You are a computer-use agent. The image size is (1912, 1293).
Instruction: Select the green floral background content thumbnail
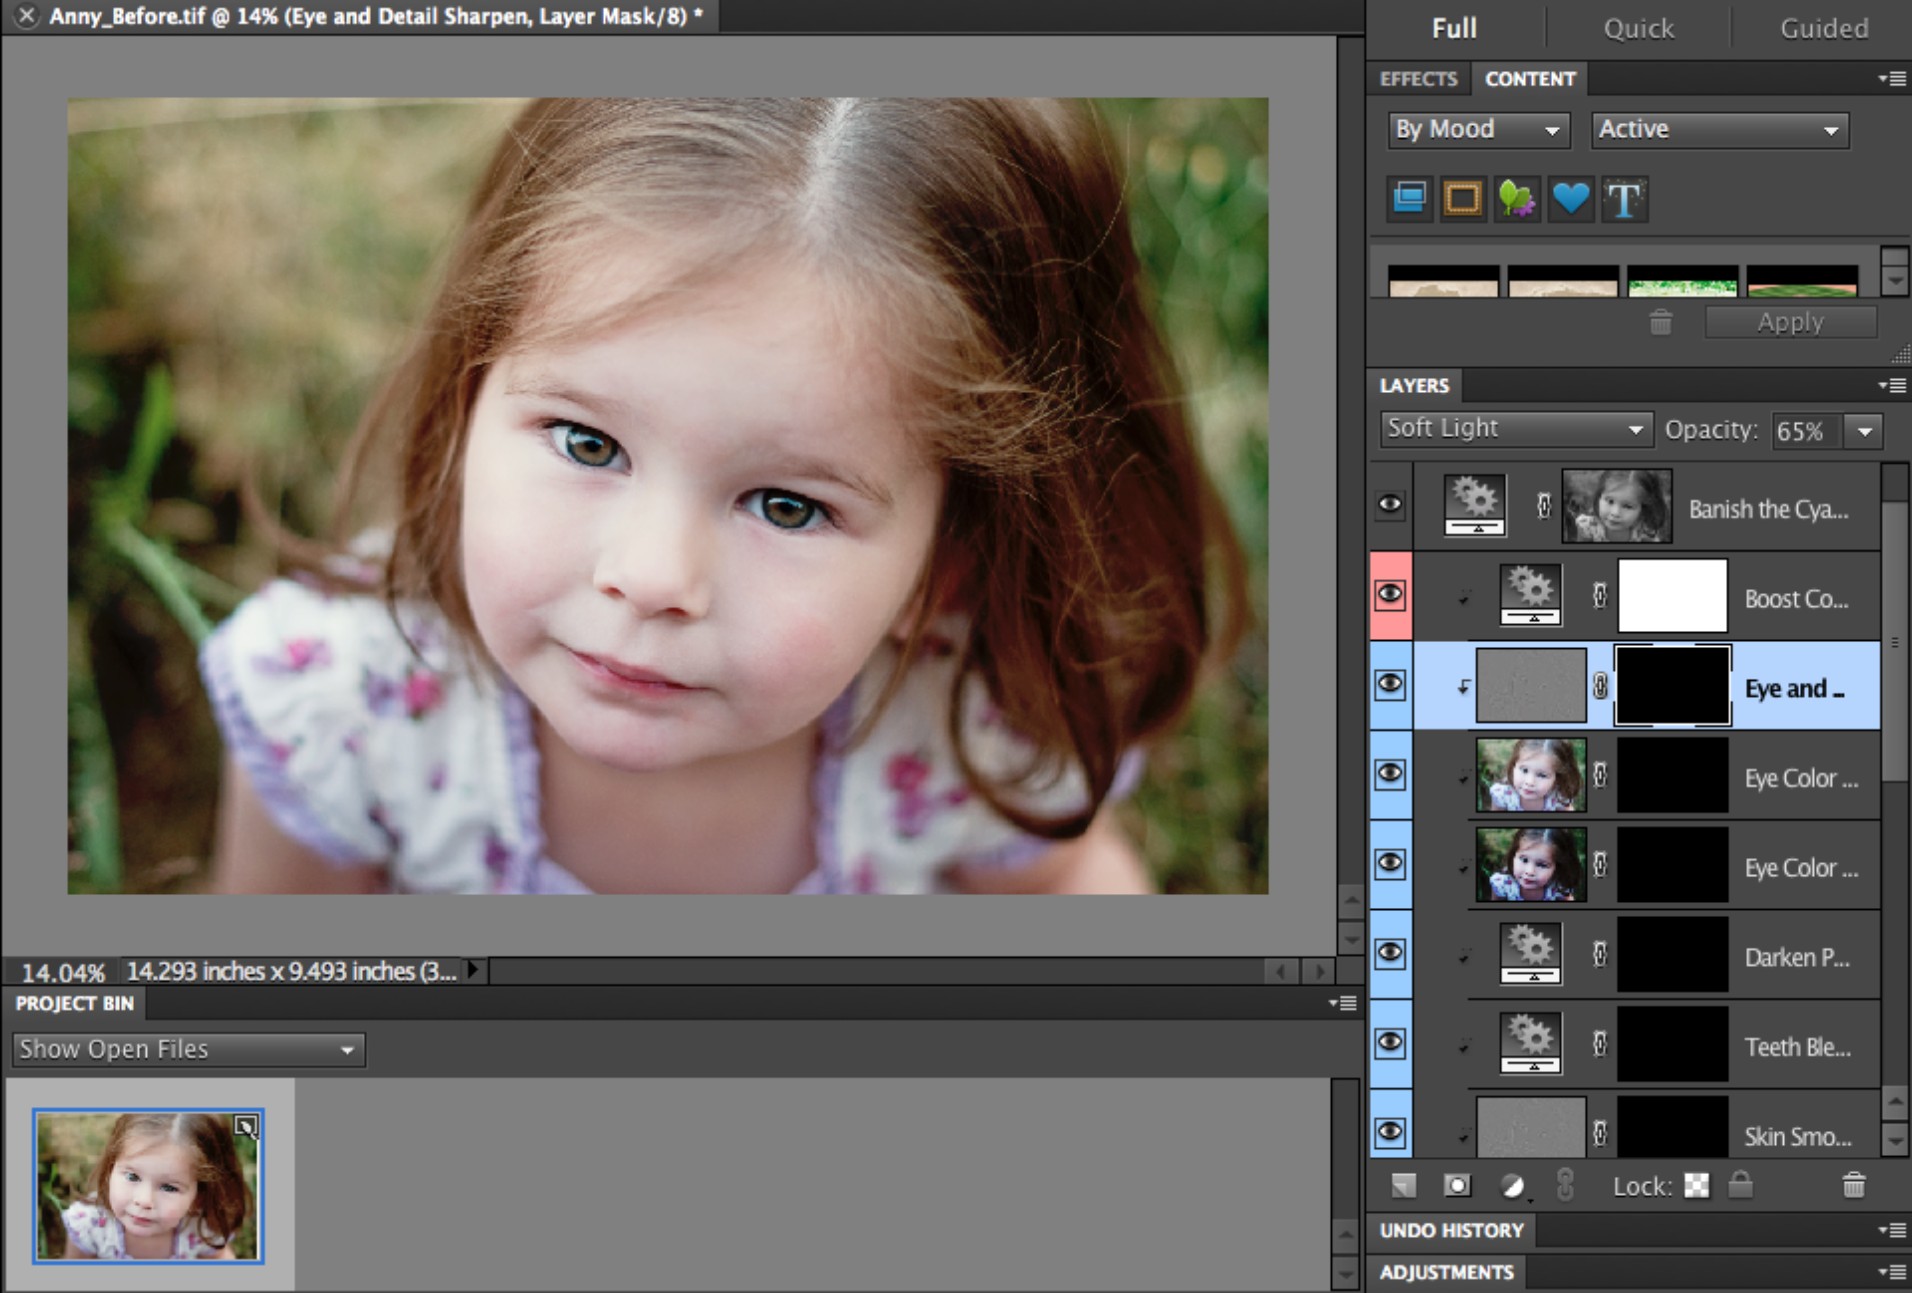(1682, 281)
